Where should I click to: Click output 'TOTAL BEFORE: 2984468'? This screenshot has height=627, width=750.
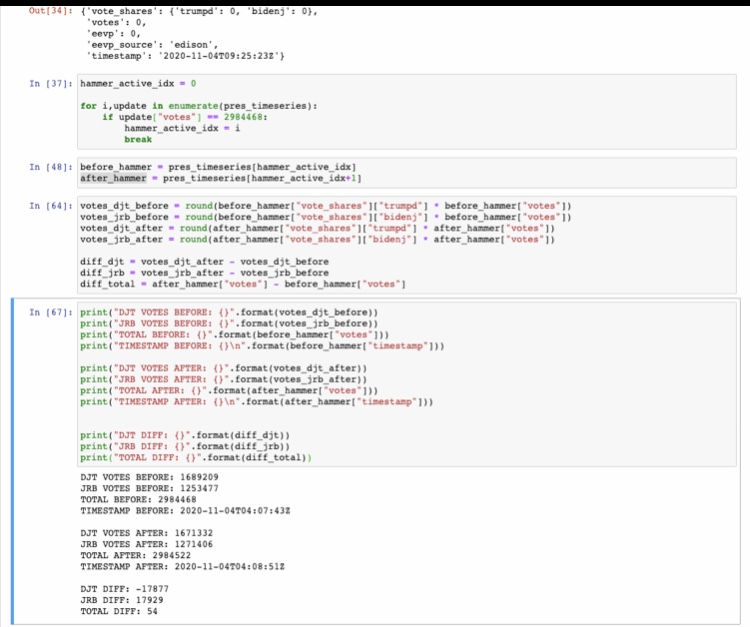[x=138, y=500]
